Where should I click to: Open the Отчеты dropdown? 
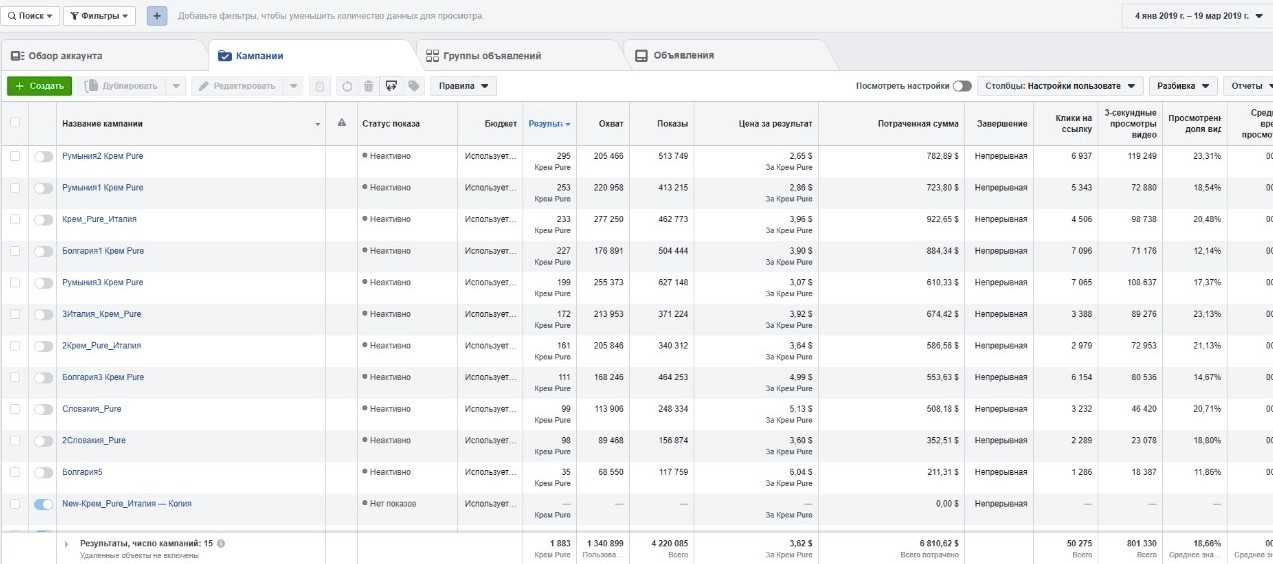tap(1247, 86)
